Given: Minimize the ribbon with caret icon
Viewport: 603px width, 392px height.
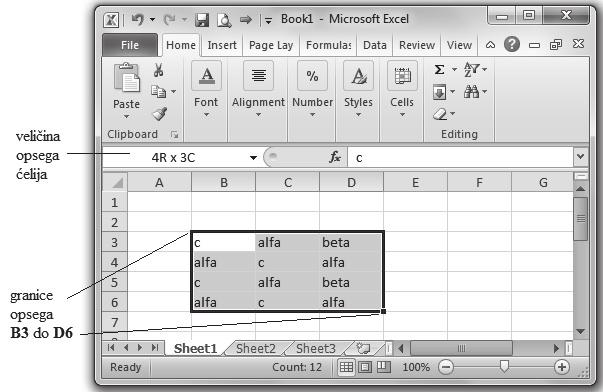Looking at the screenshot, I should click(490, 45).
